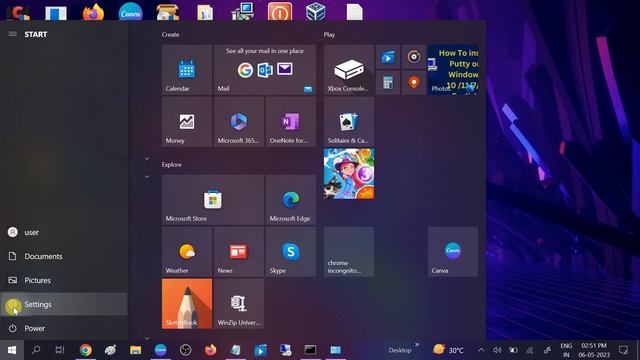Click the Windows Start button

[x=12, y=350]
